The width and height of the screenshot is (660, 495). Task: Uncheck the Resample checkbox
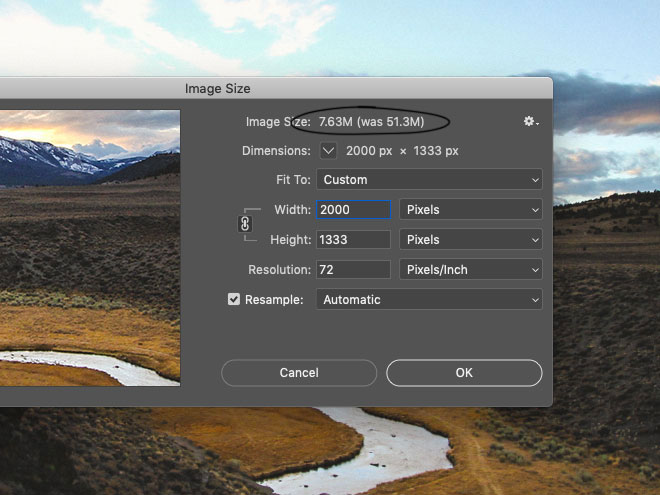tap(234, 299)
